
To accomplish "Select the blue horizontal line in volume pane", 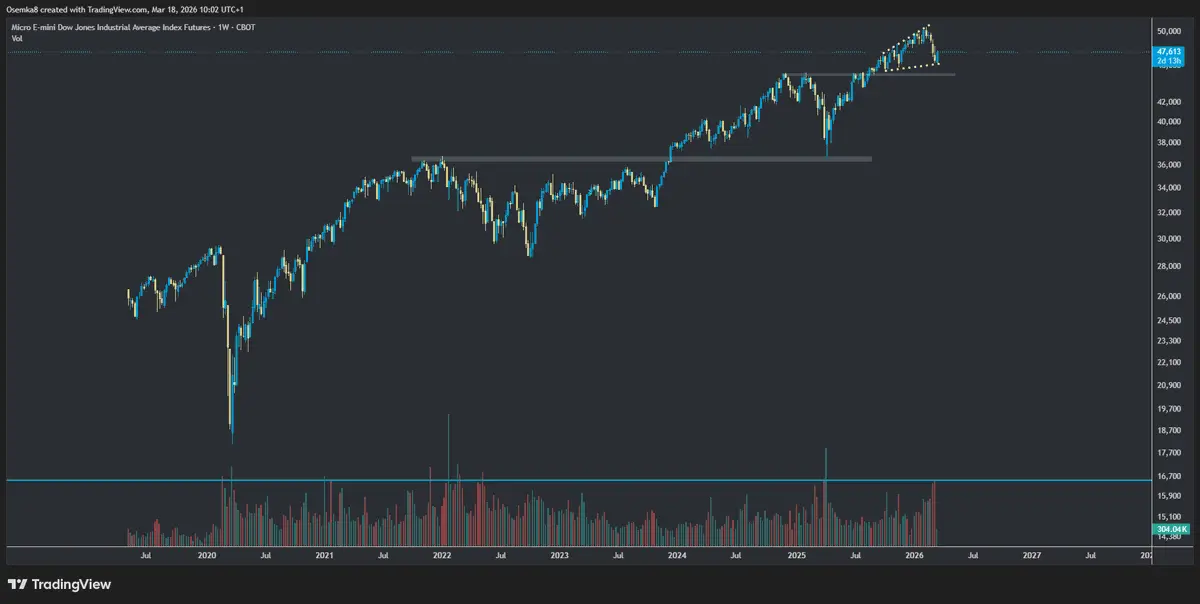I will click(x=578, y=481).
